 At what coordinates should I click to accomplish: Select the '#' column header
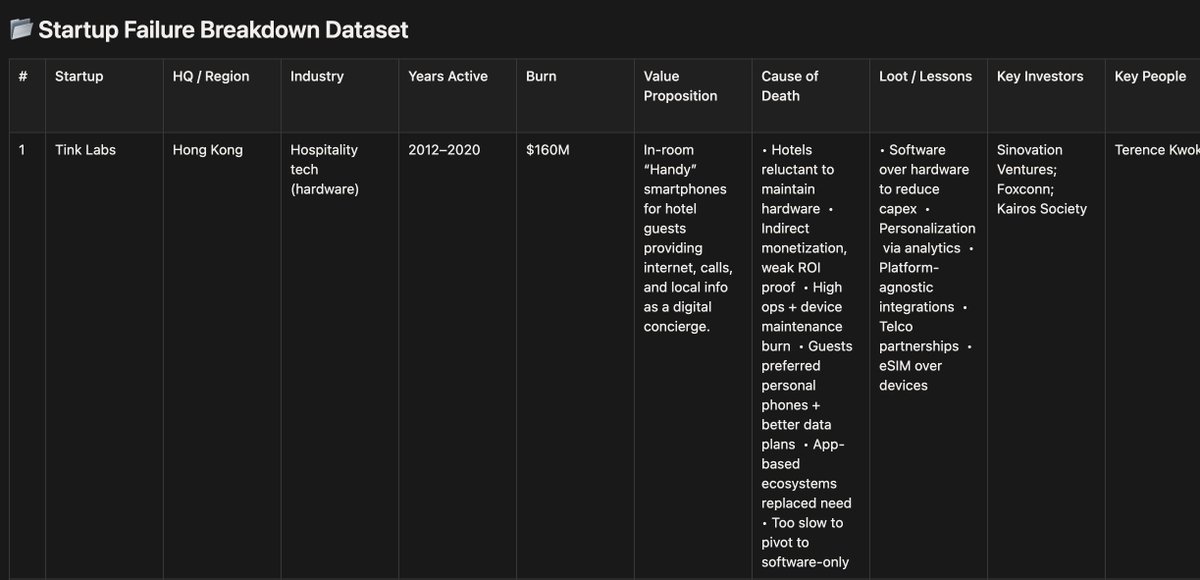(x=27, y=95)
